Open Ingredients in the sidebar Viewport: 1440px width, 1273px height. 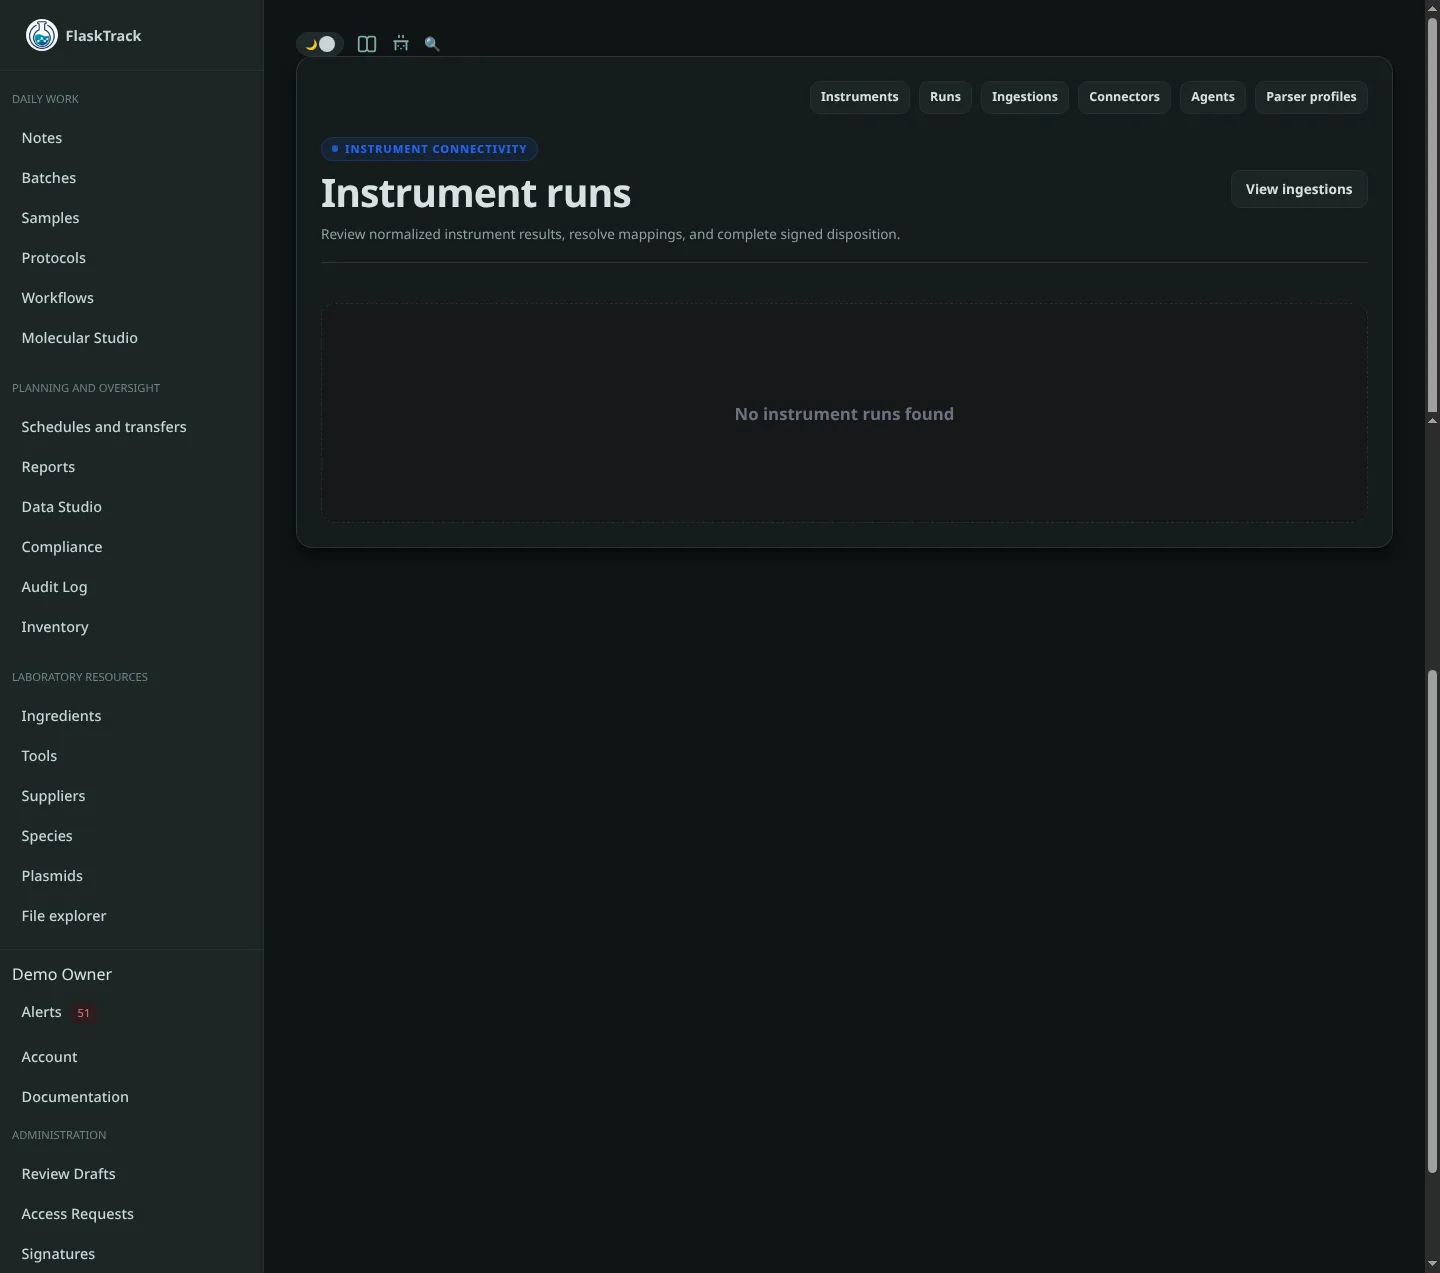click(131, 716)
